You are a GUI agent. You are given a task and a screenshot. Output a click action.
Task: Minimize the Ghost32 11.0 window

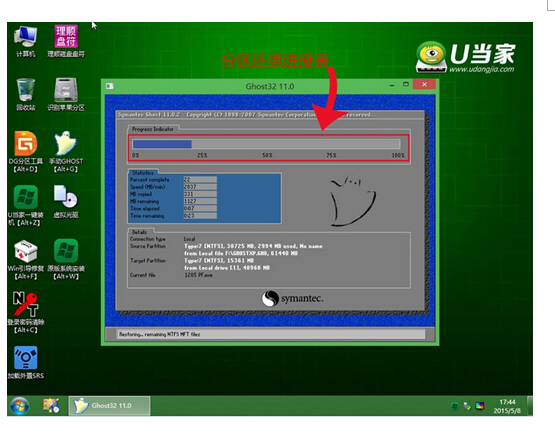tap(392, 85)
